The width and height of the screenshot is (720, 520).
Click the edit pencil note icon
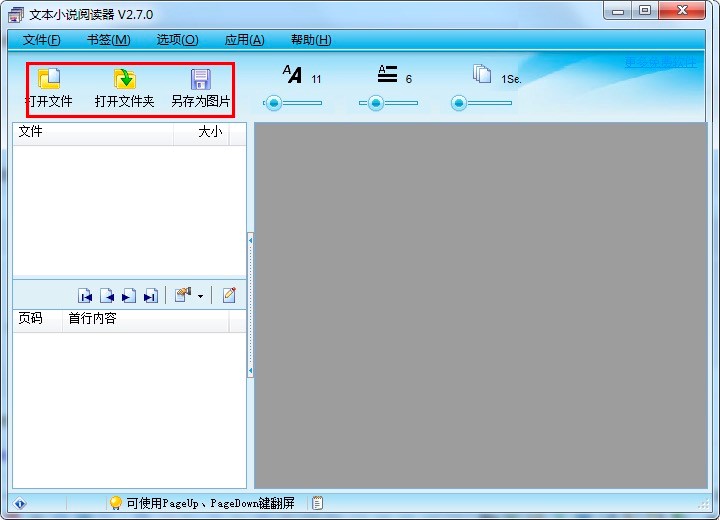(229, 295)
